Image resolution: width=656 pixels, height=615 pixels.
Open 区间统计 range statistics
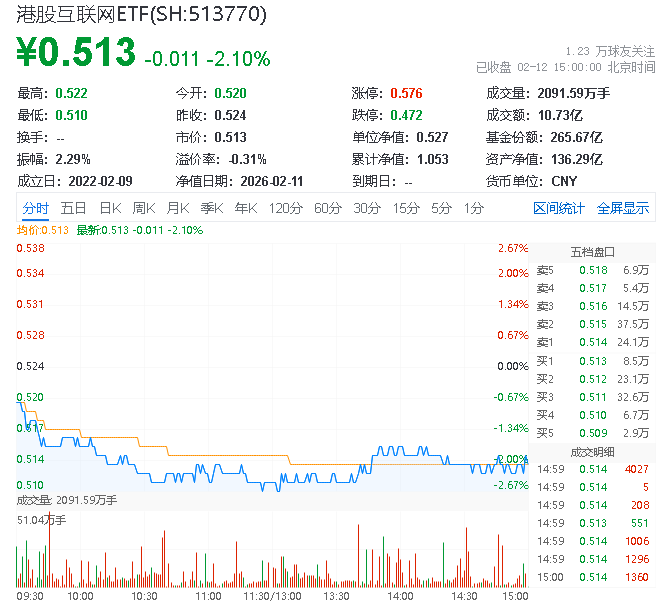click(x=559, y=208)
